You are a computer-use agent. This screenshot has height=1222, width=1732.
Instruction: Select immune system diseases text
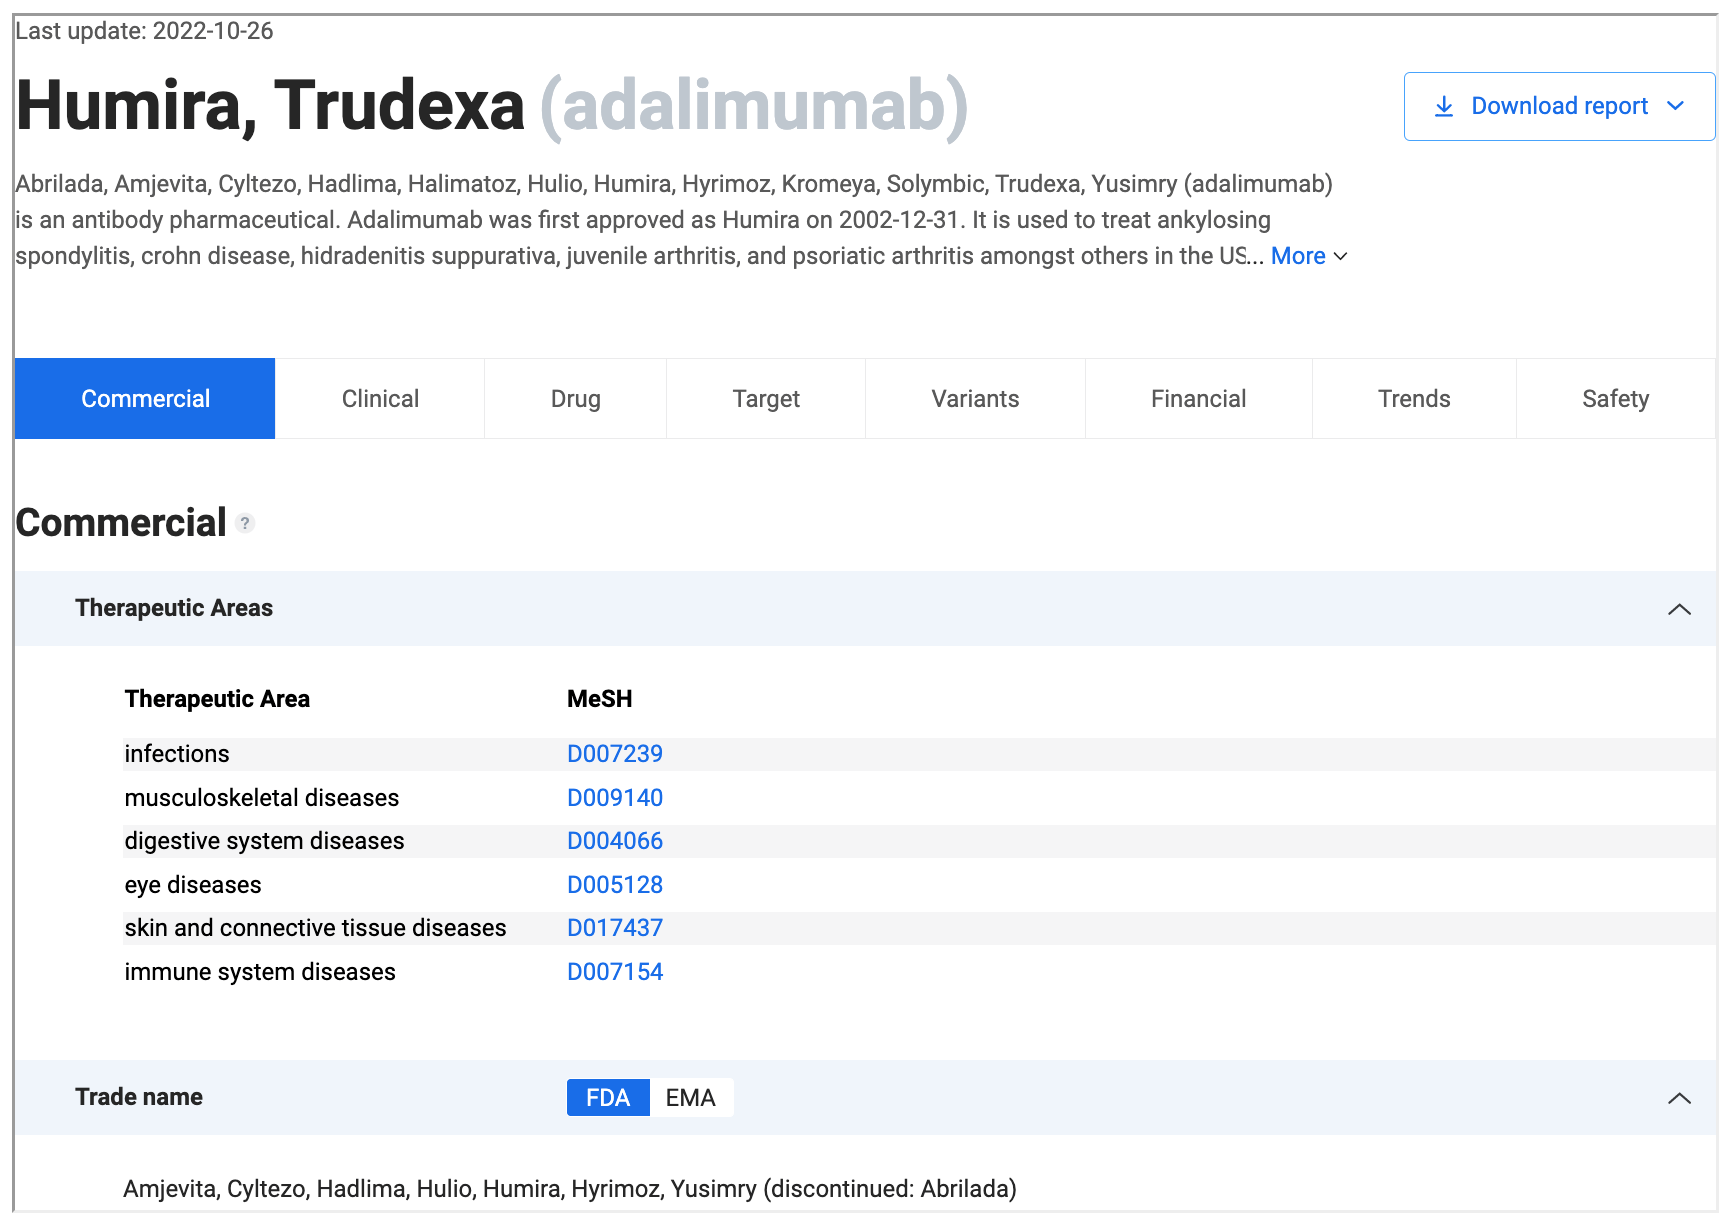click(x=260, y=972)
